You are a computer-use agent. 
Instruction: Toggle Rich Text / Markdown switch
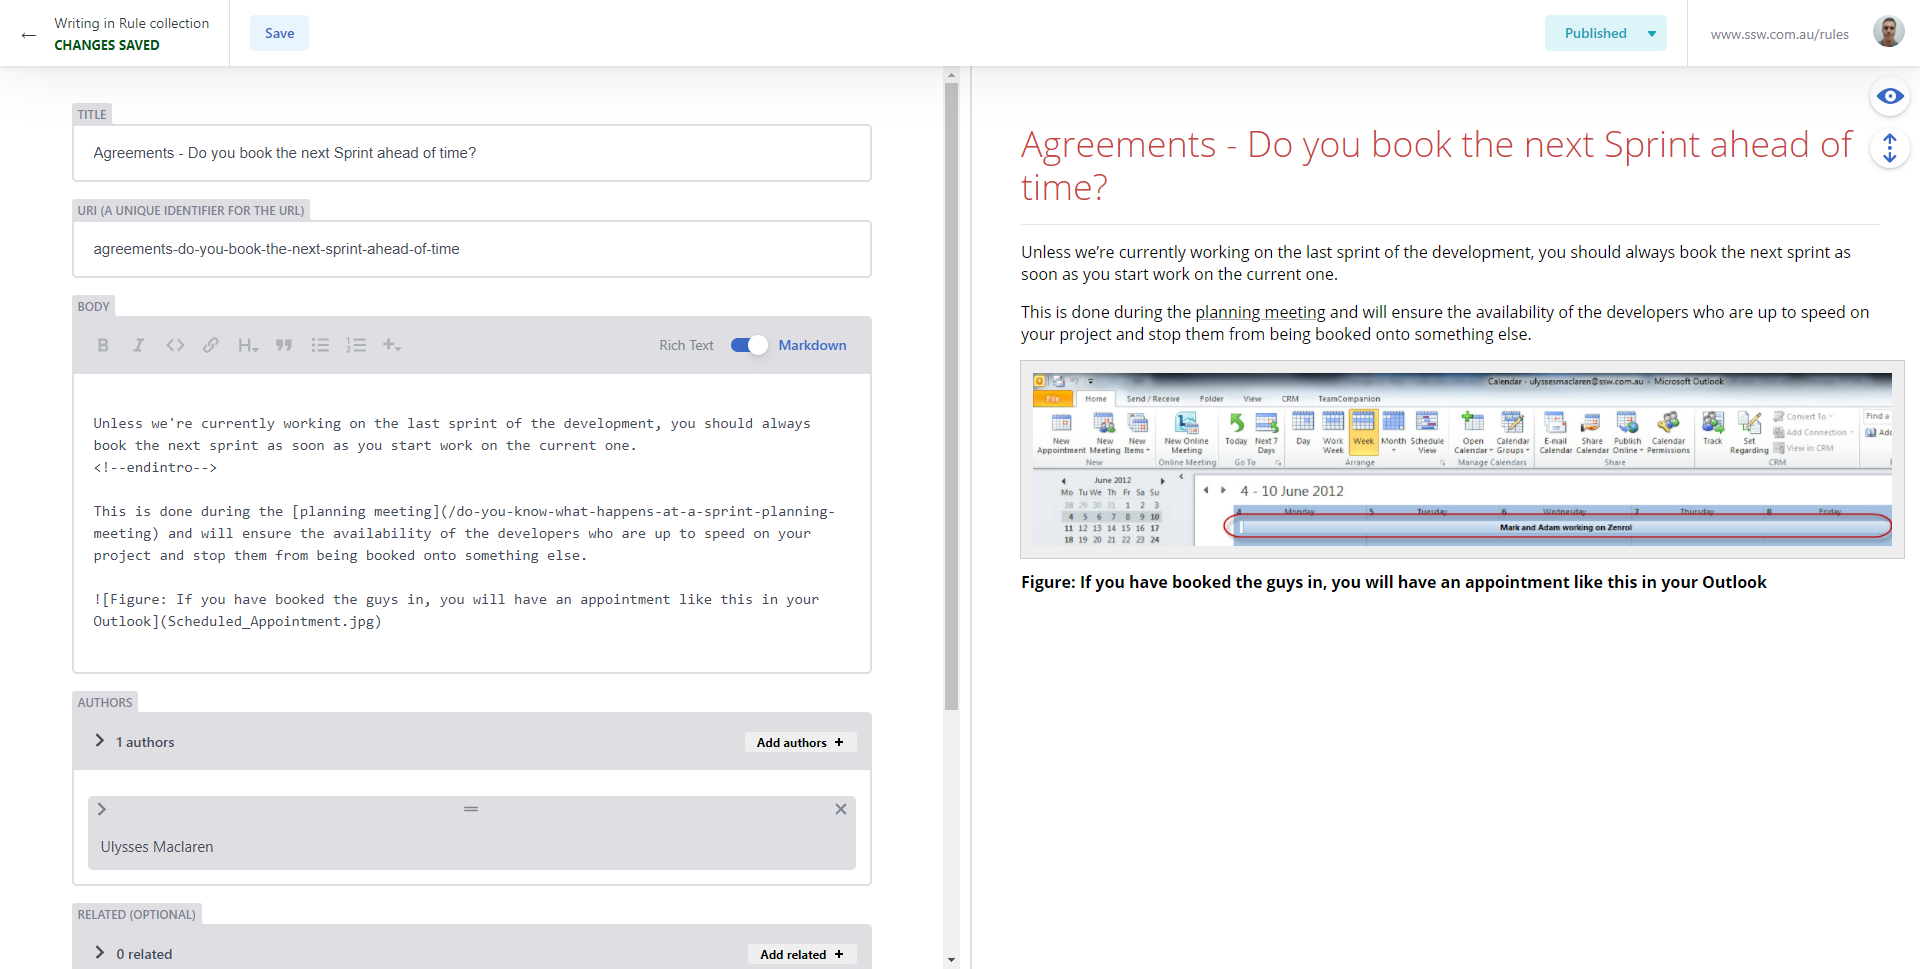click(749, 345)
